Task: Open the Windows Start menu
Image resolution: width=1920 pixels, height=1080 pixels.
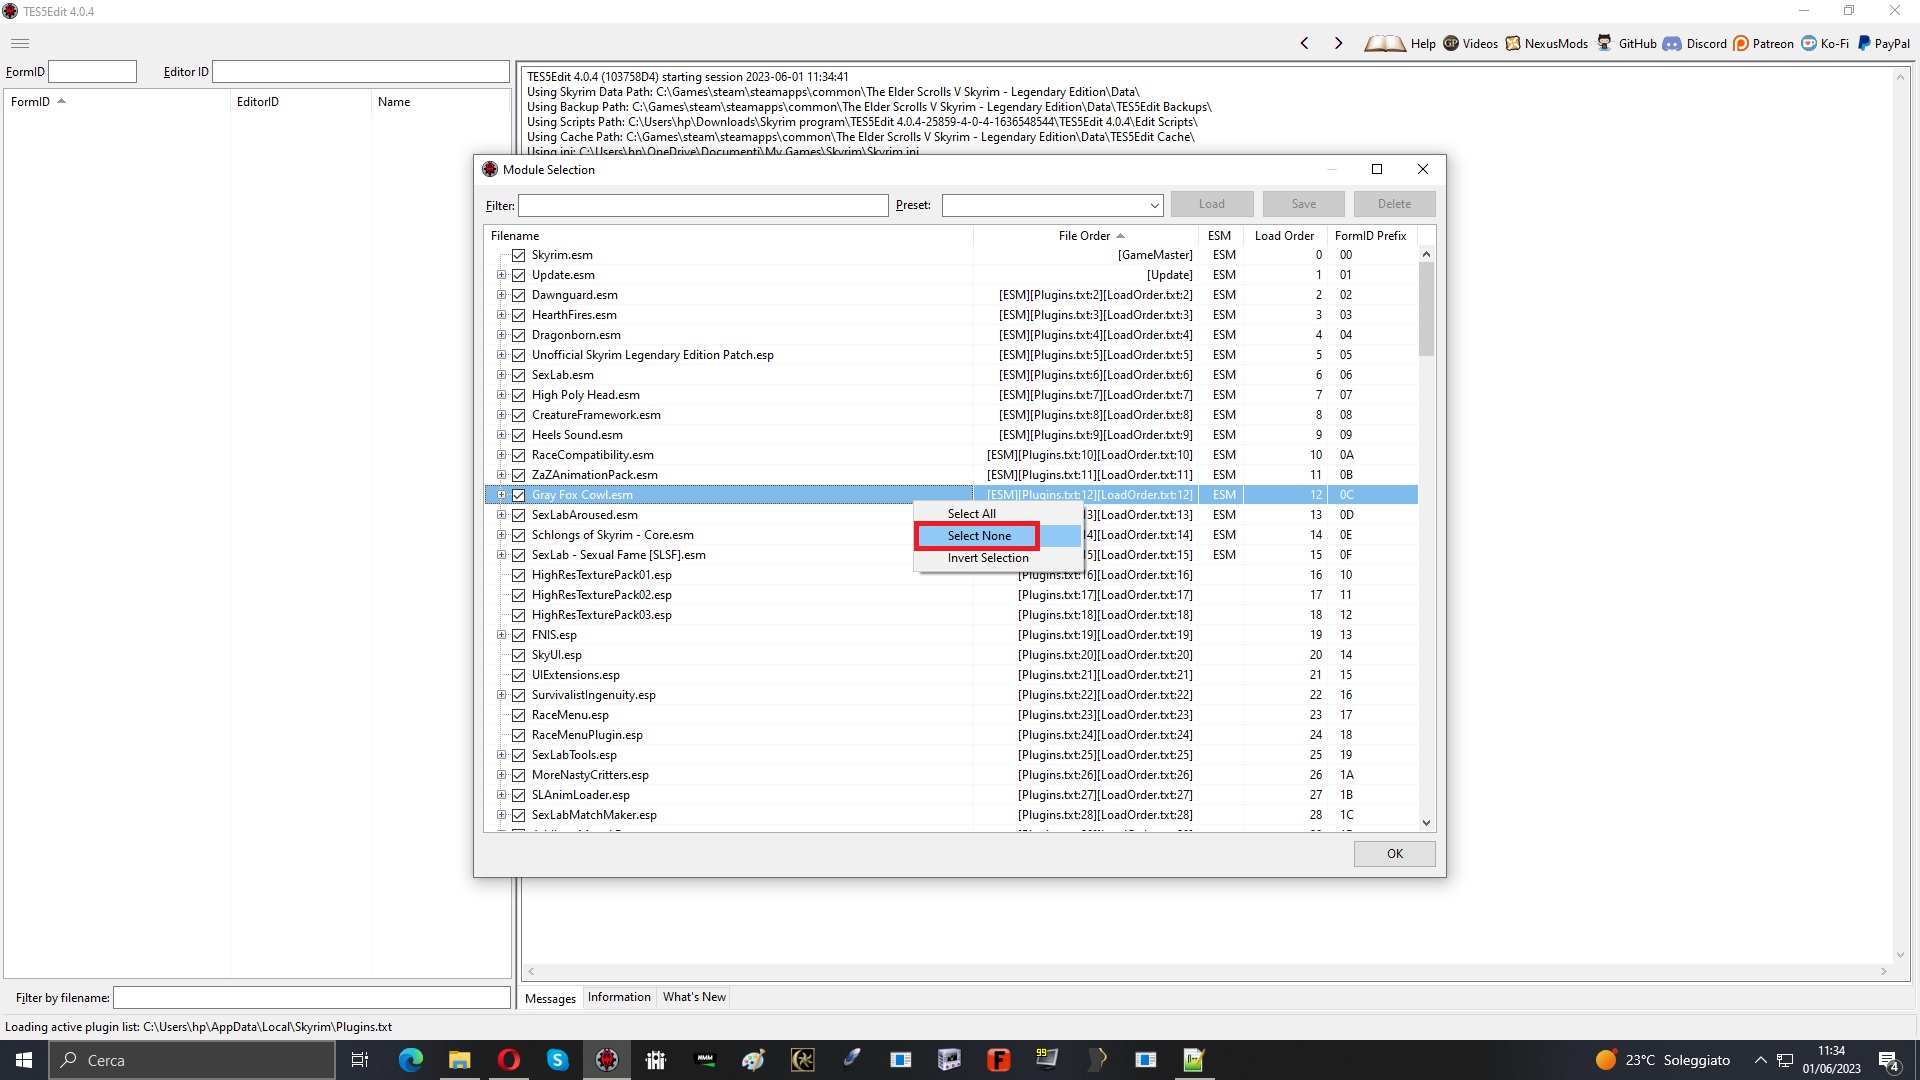Action: tap(24, 1060)
